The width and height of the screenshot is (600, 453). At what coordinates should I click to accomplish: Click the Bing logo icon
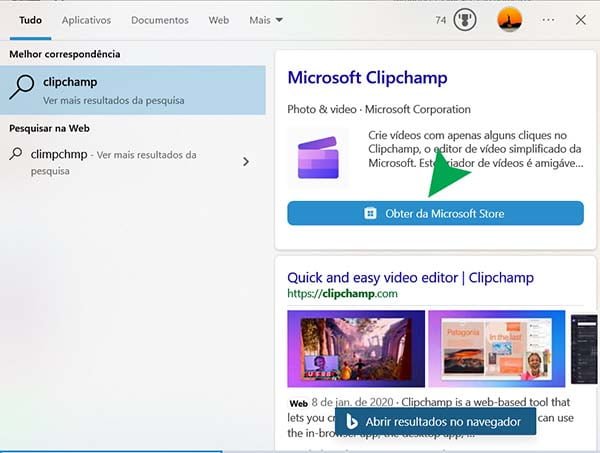click(x=351, y=421)
